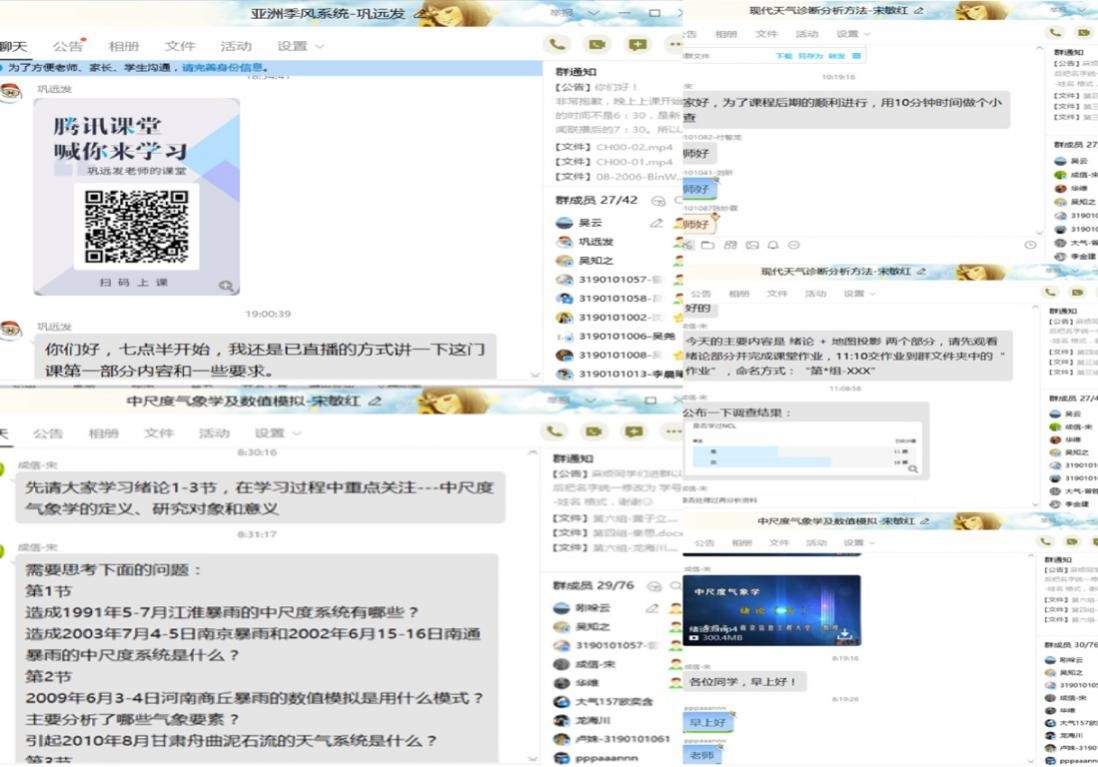Click the round icon beside 群成员 29/76
Viewport: 1098px width, 767px height.
[654, 586]
